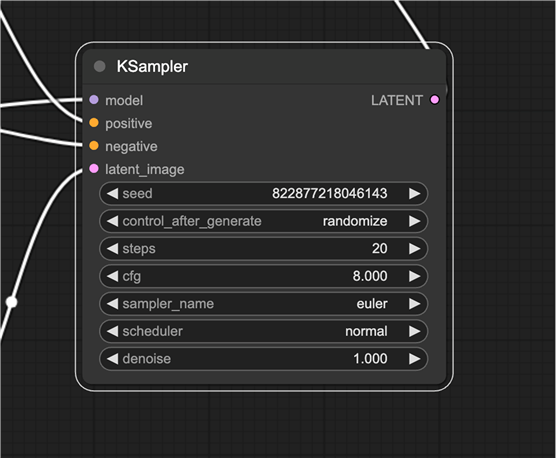Open the sampler_name euler dropdown
Screen dimensions: 556x458
tap(263, 304)
